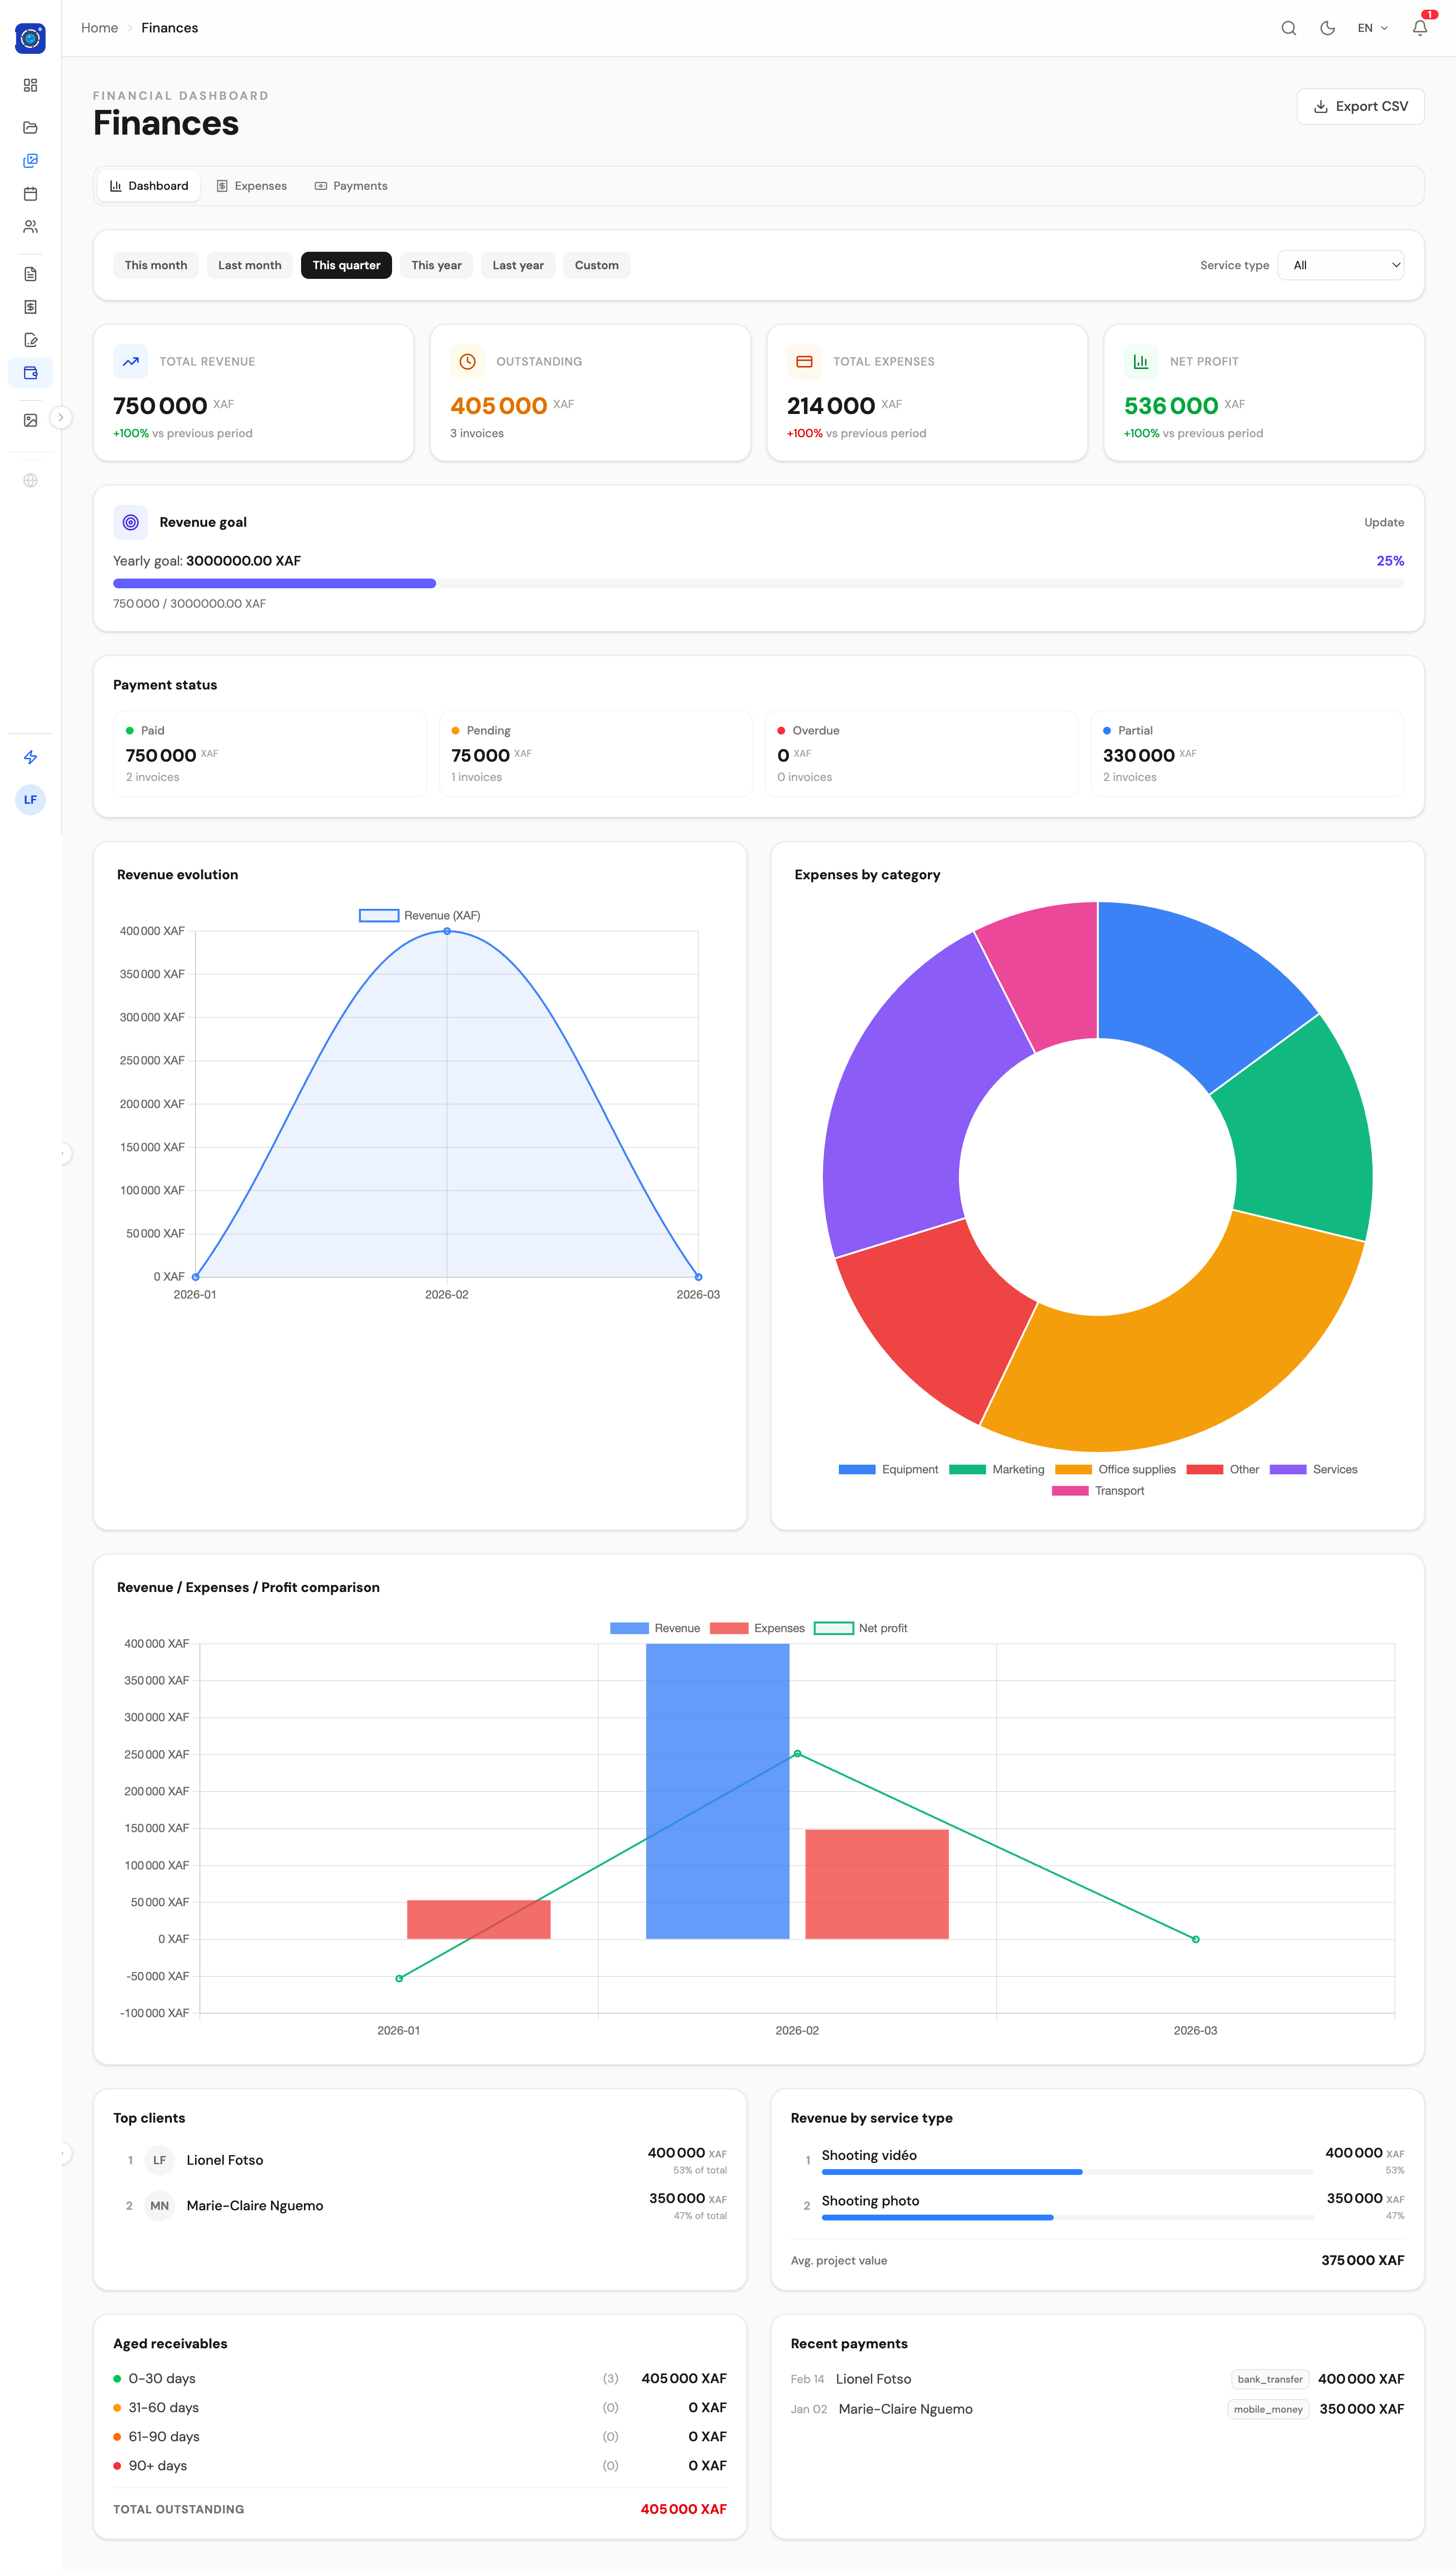This screenshot has width=1456, height=2571.
Task: Click the search magnifier icon
Action: pyautogui.click(x=1288, y=28)
